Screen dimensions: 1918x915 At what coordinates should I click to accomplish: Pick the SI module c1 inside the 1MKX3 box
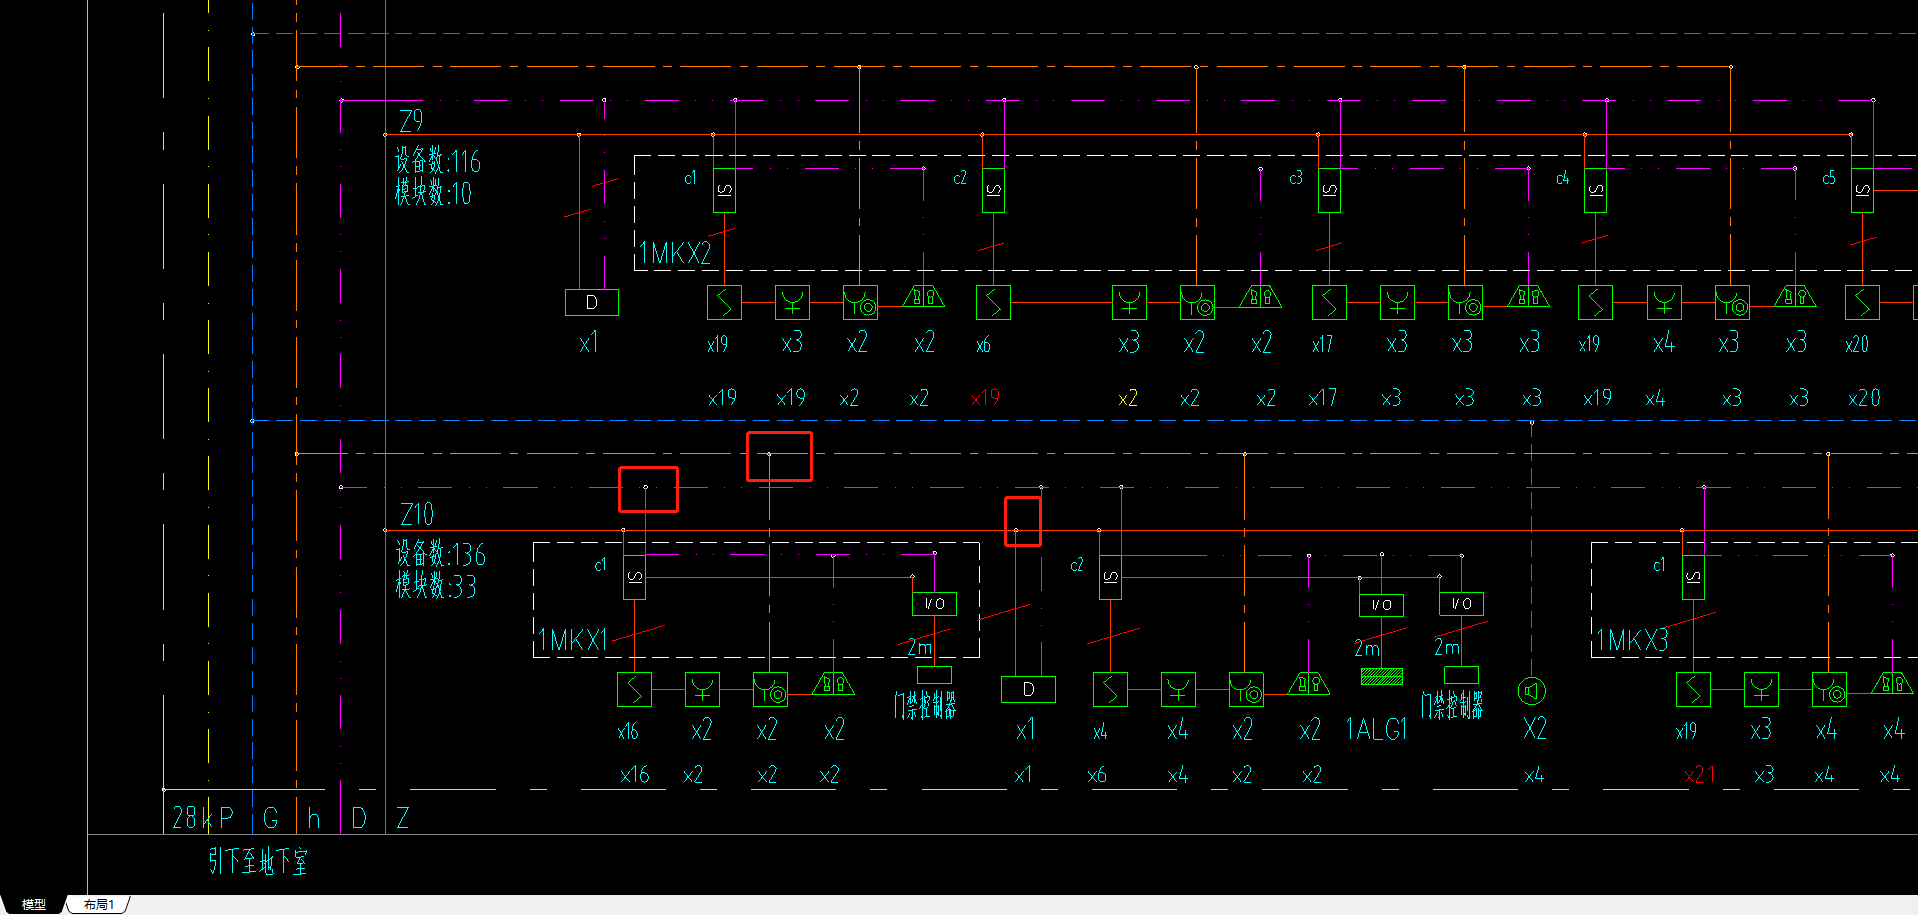[x=1693, y=578]
